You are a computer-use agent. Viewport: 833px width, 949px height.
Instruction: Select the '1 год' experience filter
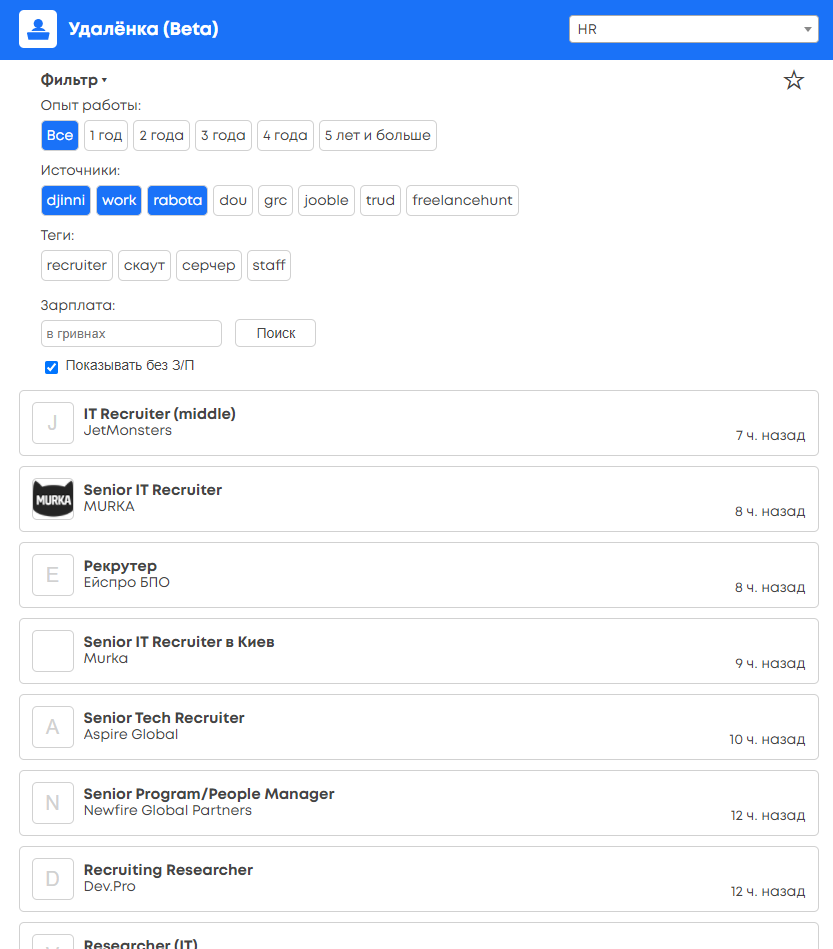coord(106,136)
